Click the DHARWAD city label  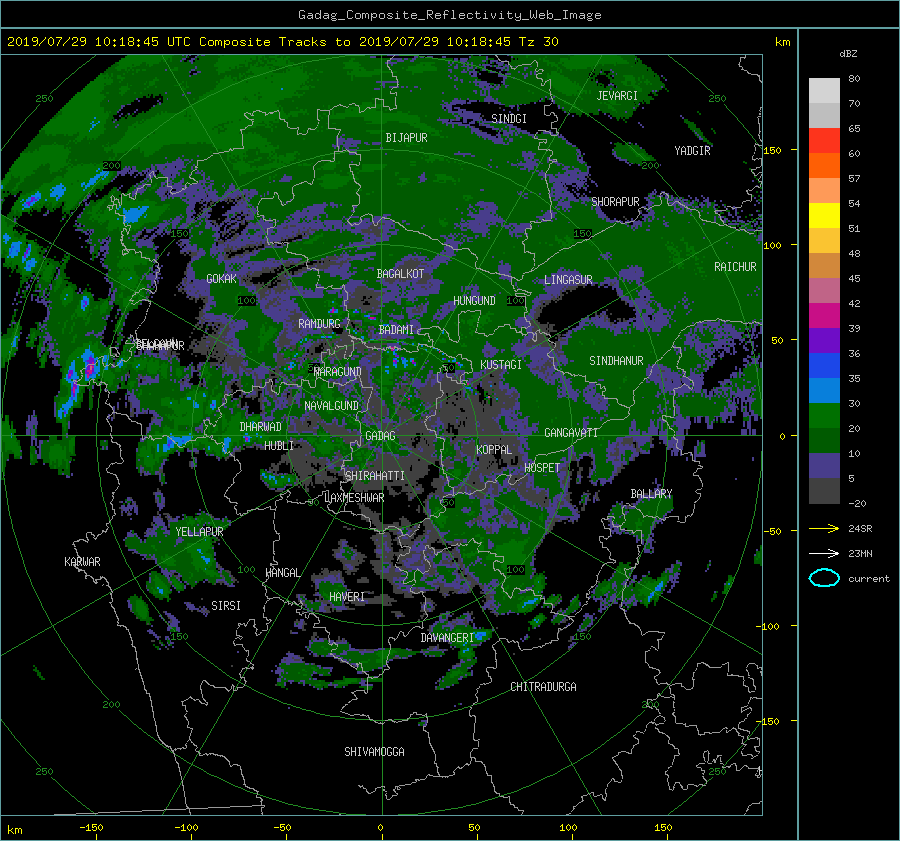[260, 427]
